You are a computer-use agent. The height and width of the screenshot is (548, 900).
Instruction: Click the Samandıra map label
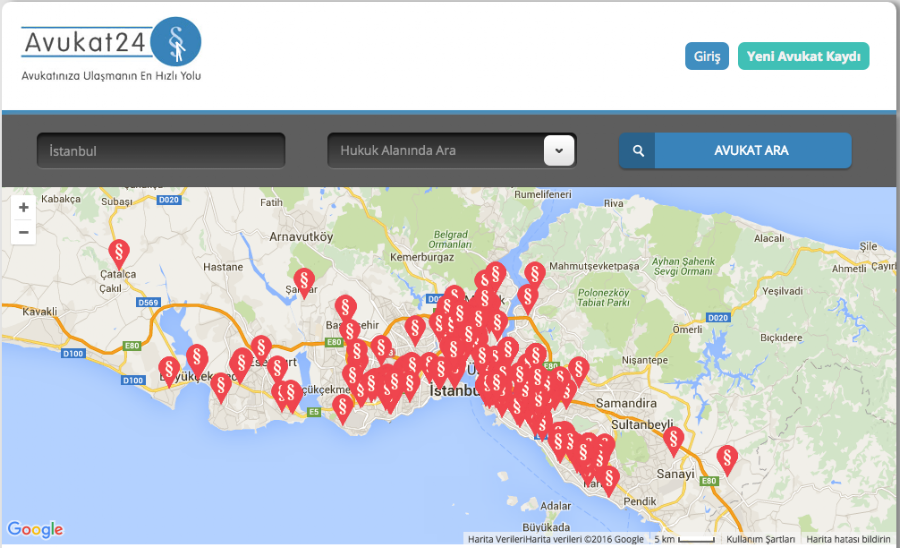coord(626,403)
